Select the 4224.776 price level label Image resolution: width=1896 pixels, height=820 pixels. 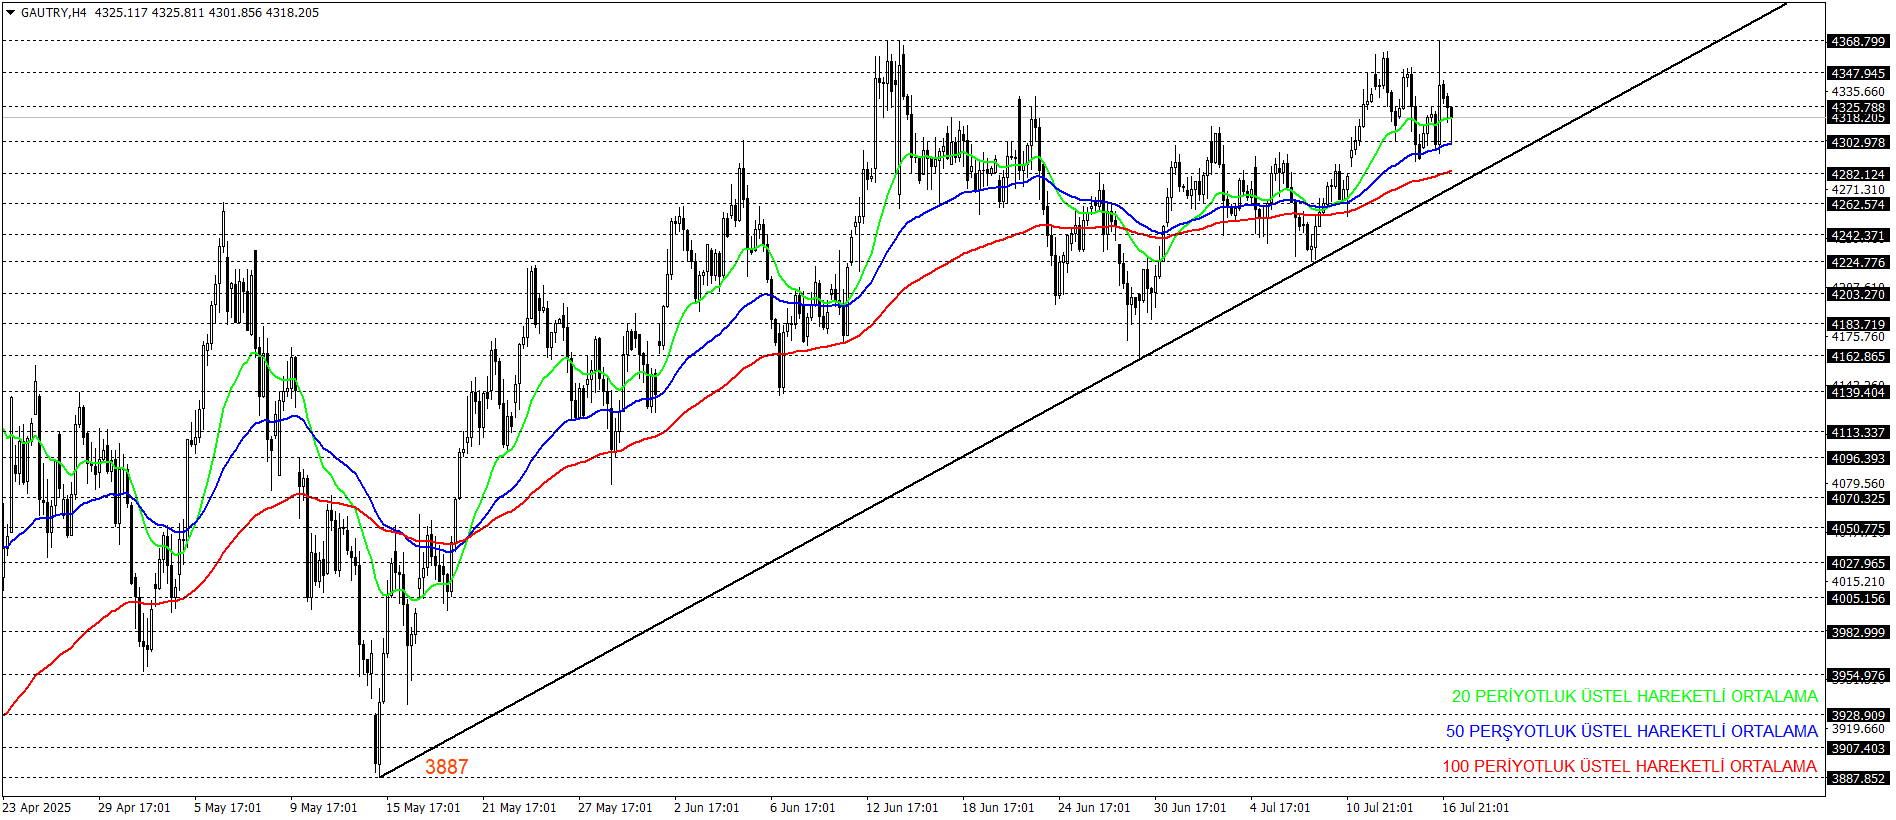tap(1858, 262)
